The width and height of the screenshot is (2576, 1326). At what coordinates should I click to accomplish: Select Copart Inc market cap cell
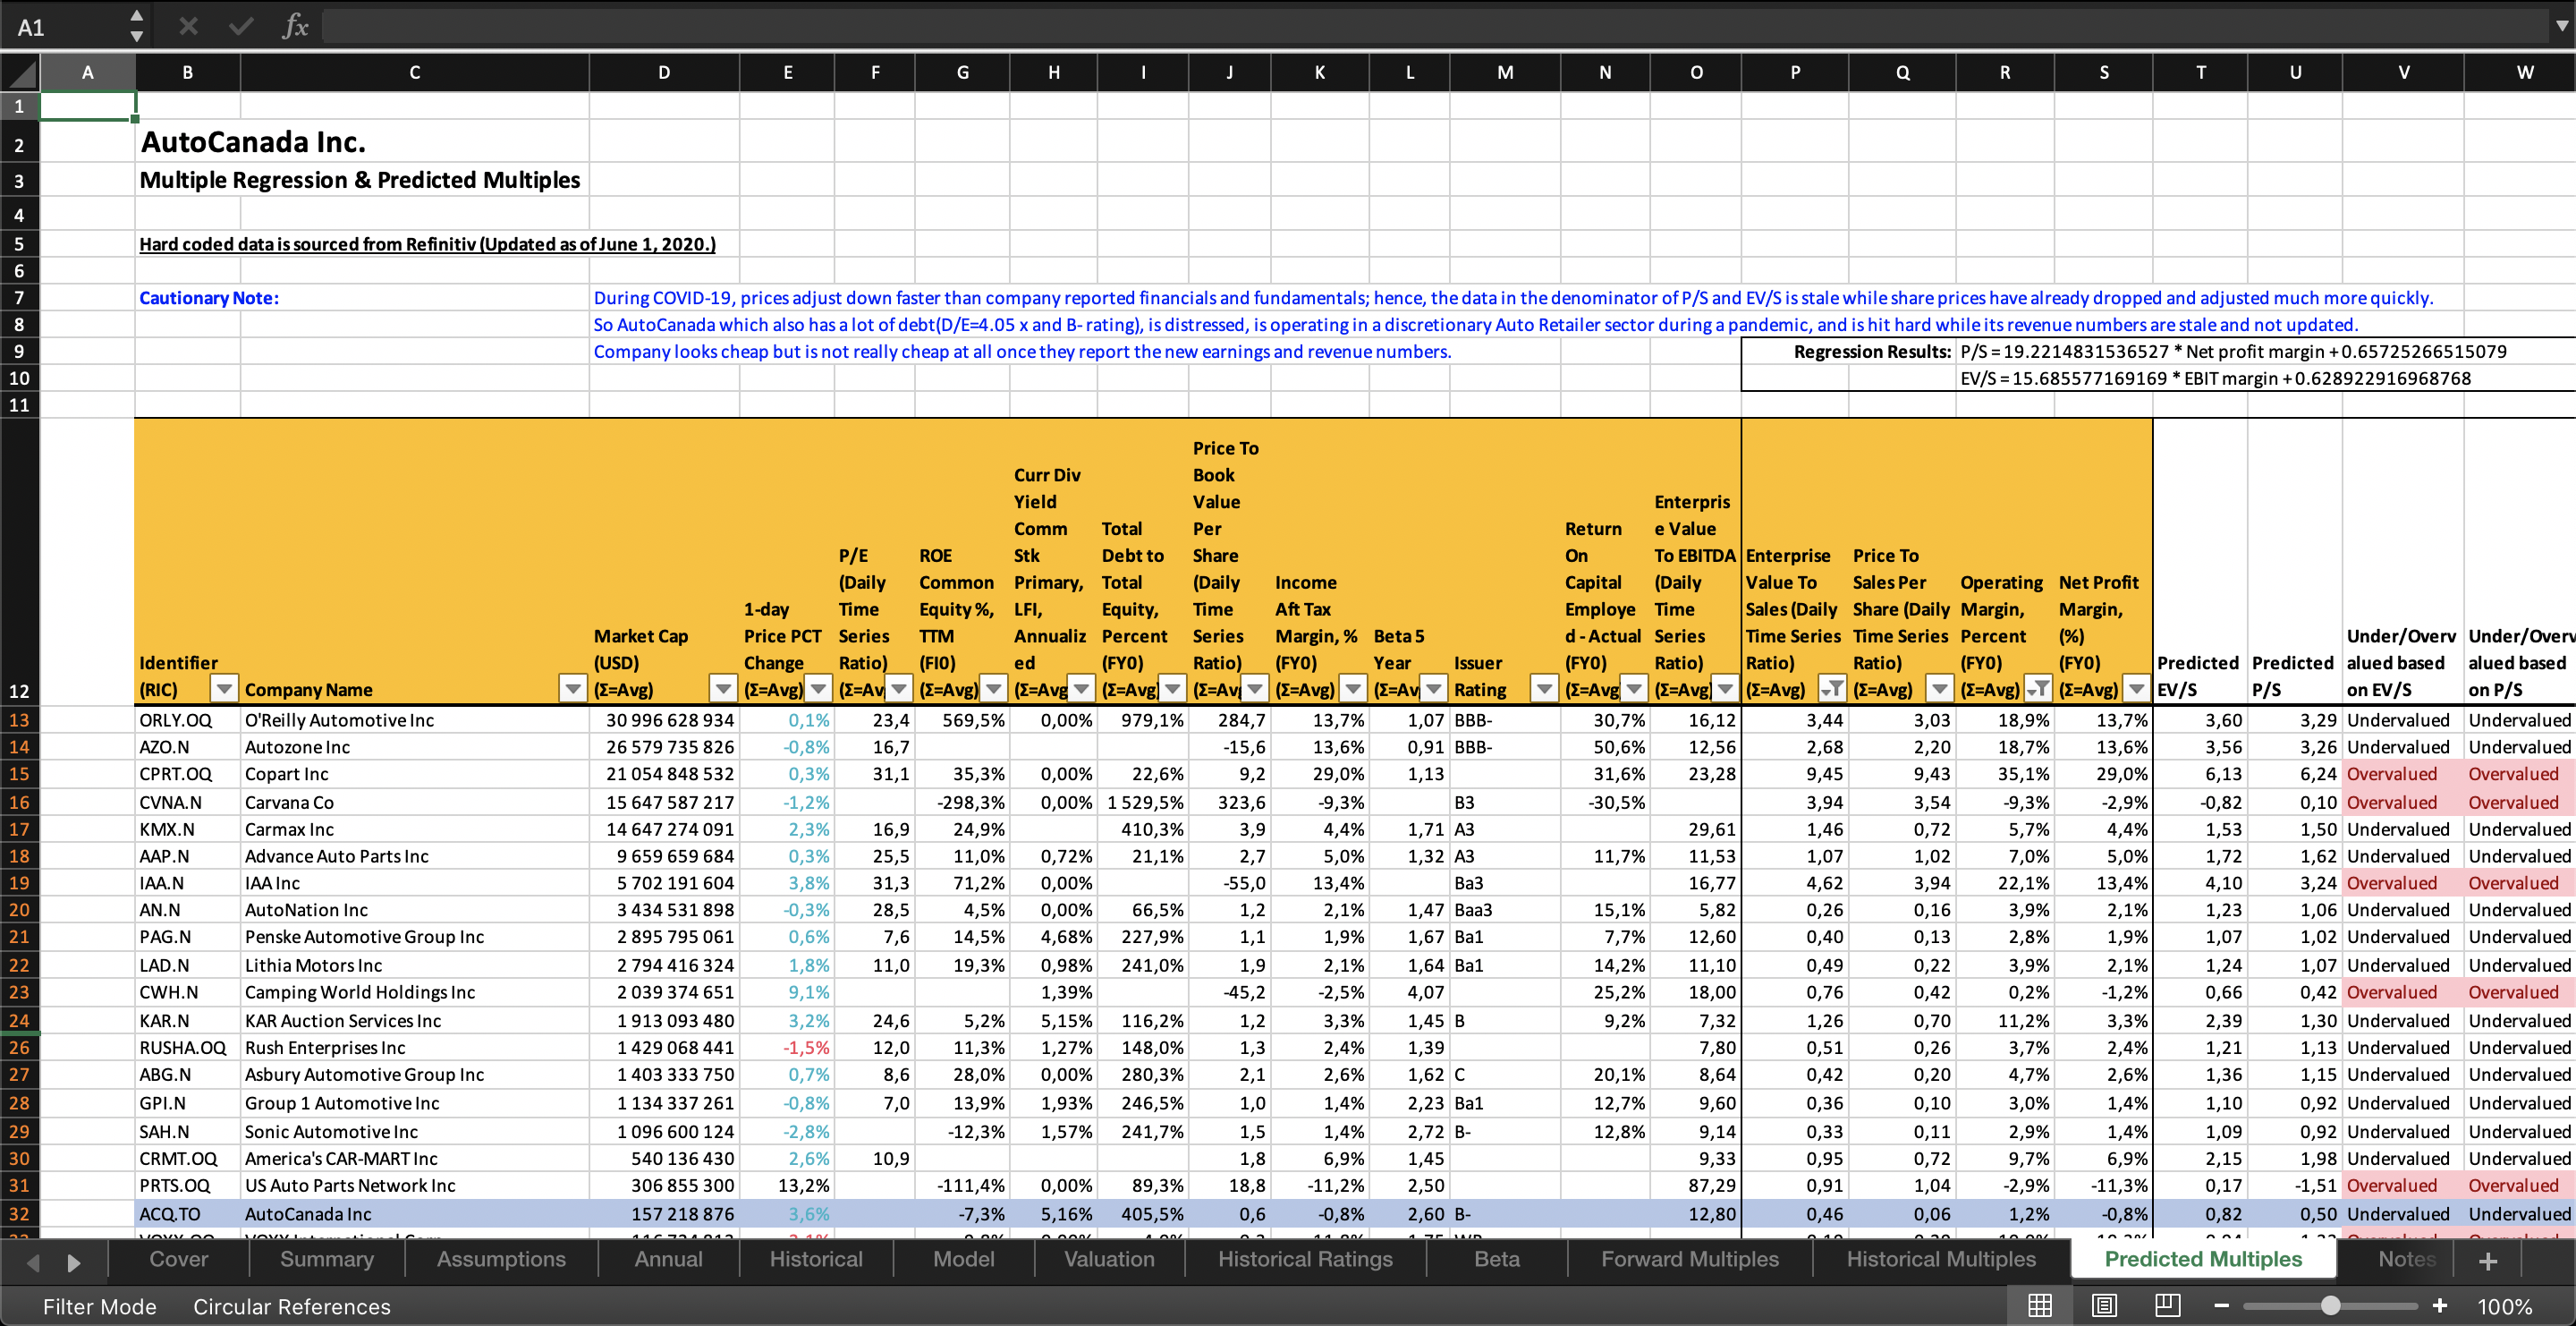664,774
